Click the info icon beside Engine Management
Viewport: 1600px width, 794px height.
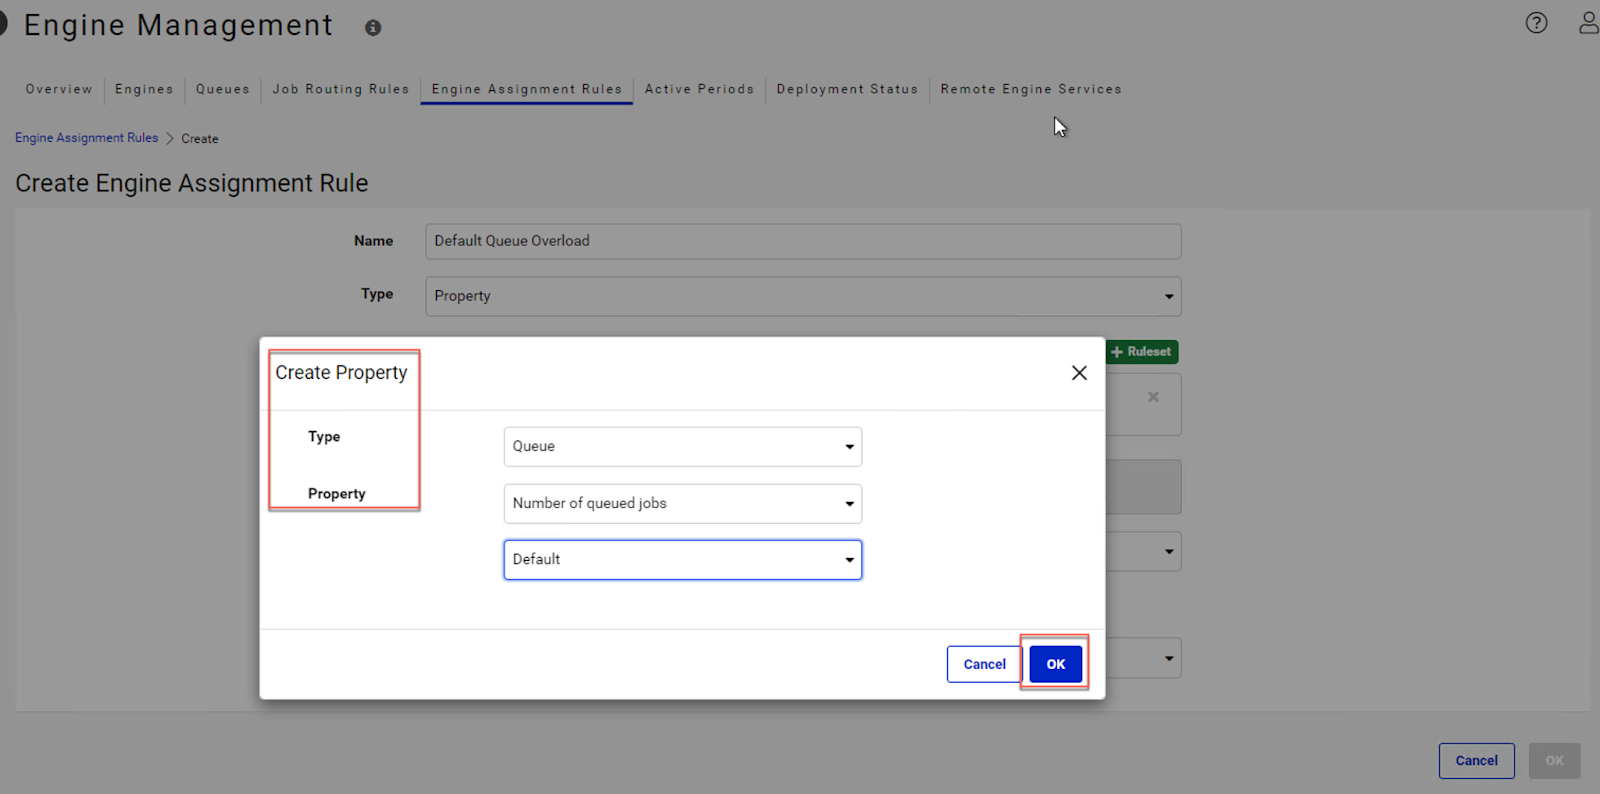[373, 28]
